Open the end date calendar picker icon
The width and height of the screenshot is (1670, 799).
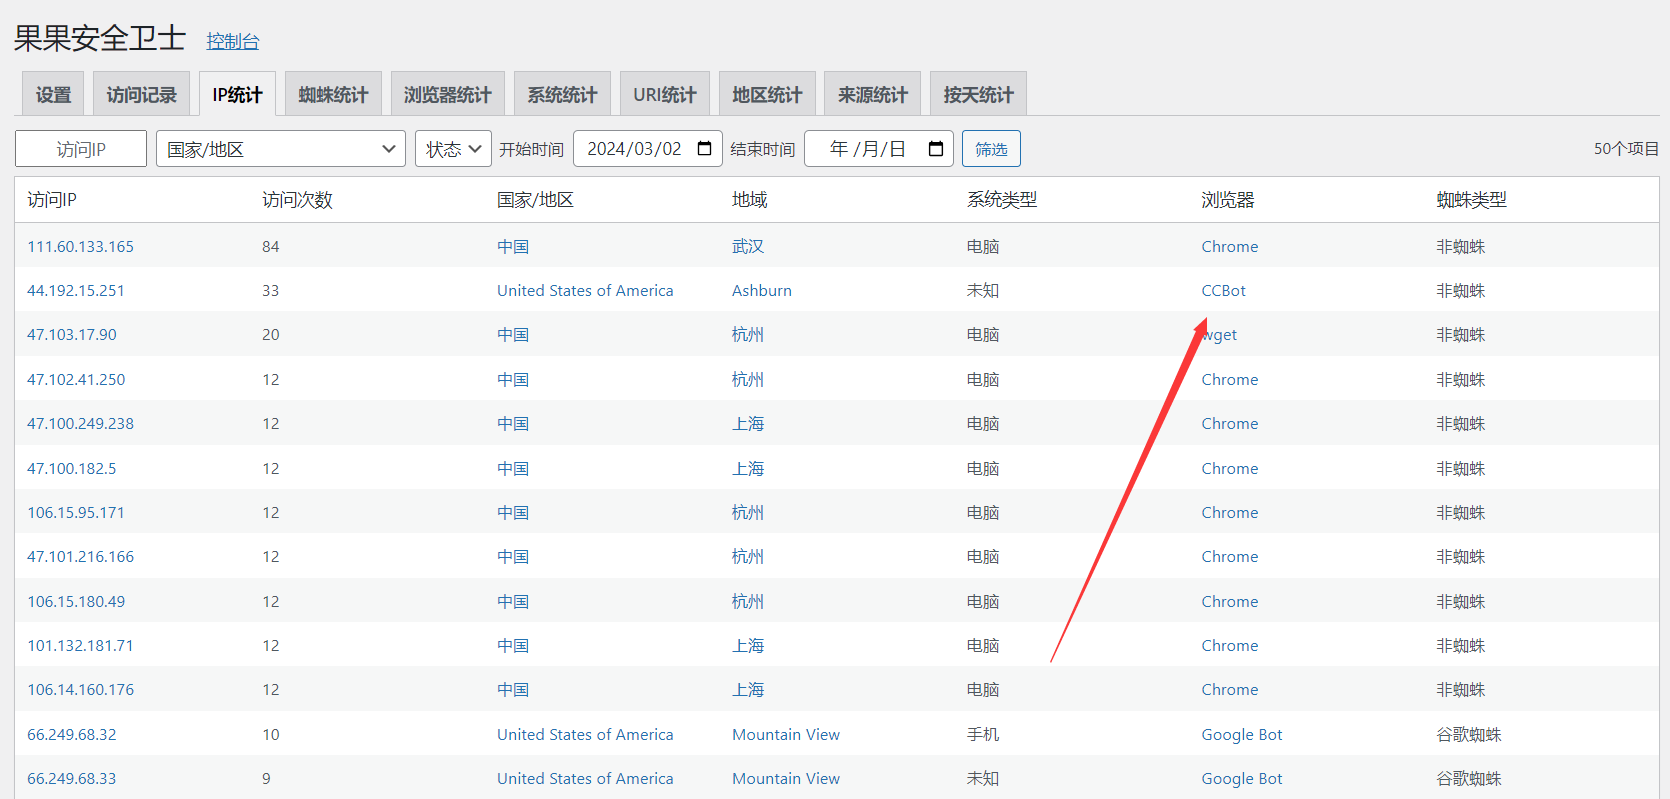tap(935, 149)
